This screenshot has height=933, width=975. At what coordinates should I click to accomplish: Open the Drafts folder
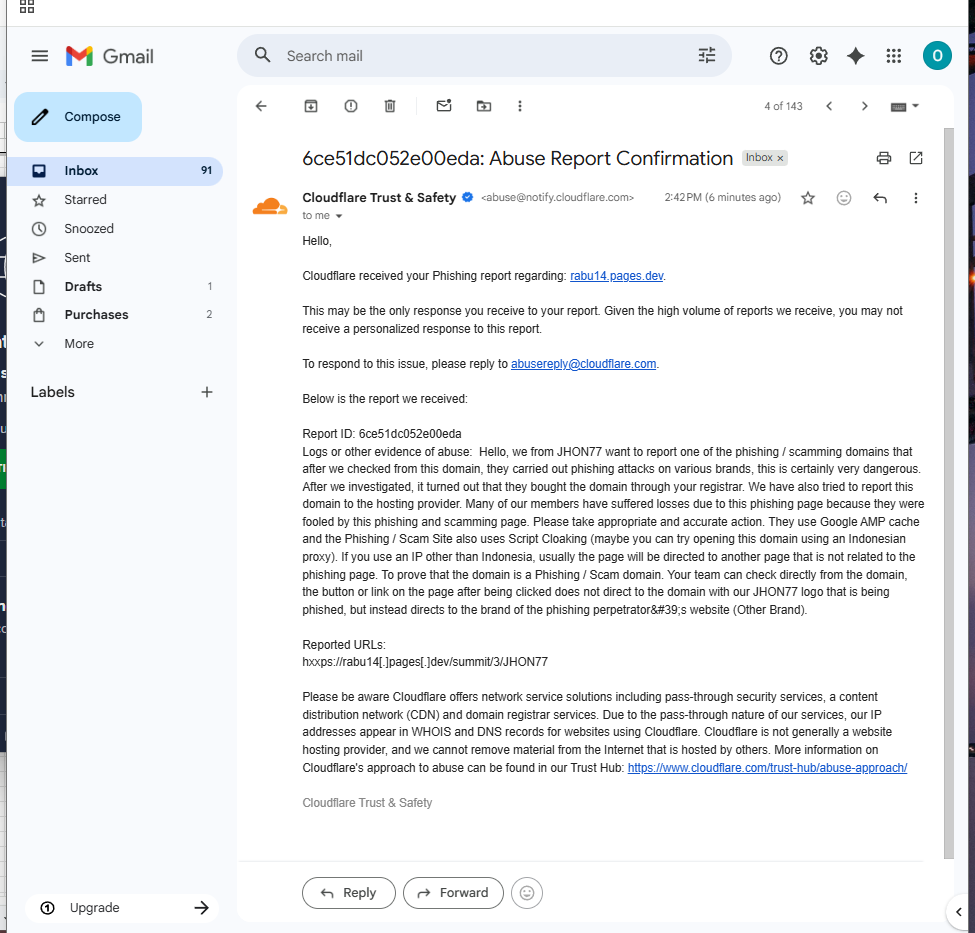pyautogui.click(x=115, y=287)
